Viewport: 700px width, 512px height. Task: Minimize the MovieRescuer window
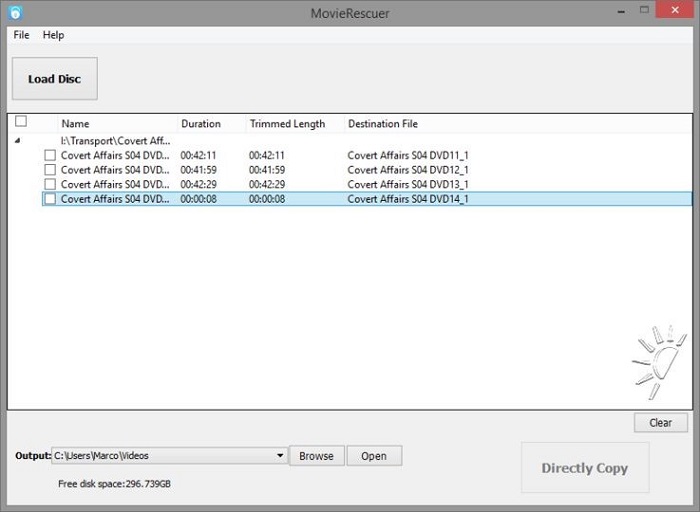click(x=621, y=11)
